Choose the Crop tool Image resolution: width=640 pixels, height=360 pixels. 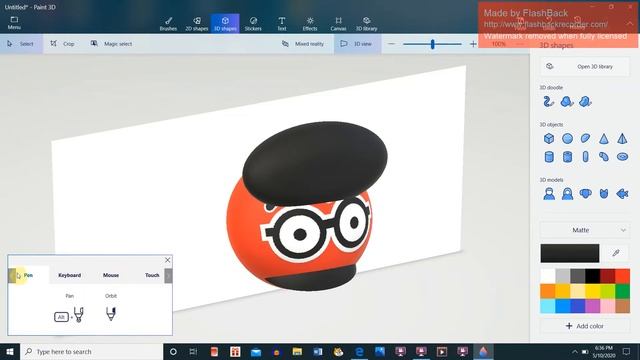(62, 44)
